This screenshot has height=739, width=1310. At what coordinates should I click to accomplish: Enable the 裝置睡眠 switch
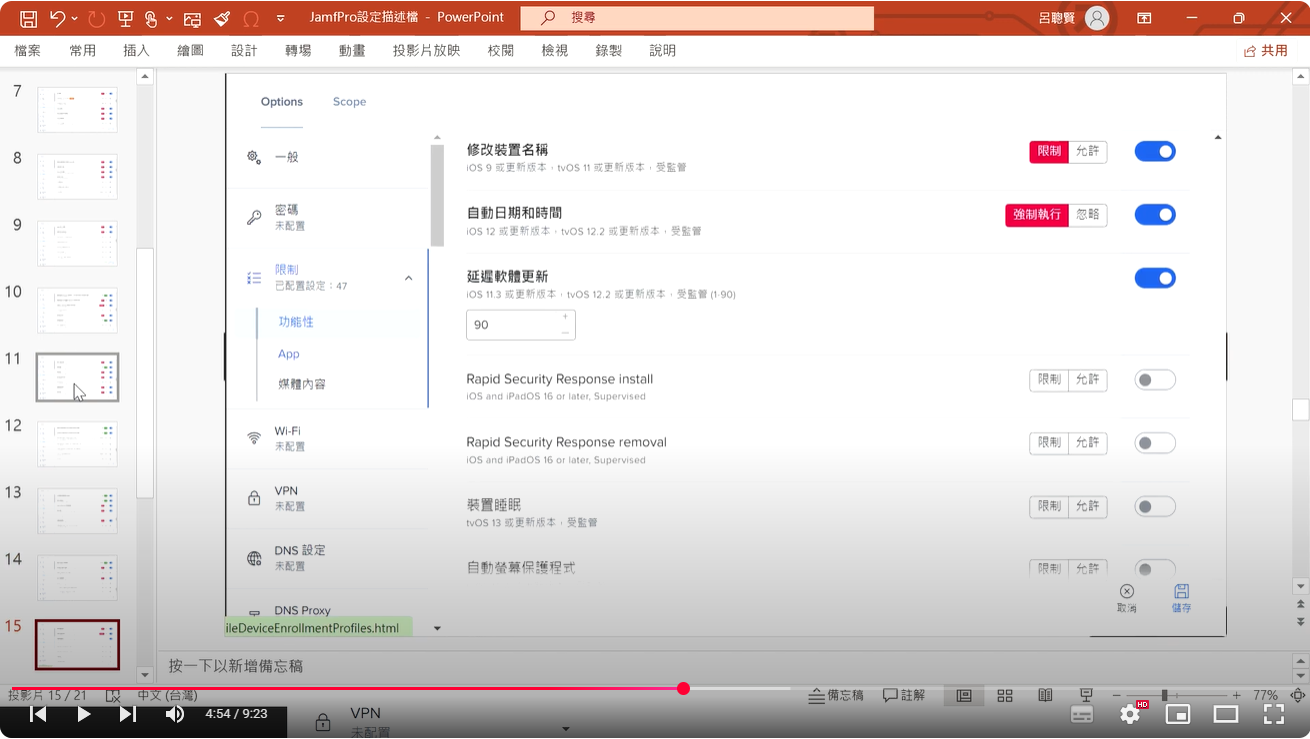pos(1155,507)
